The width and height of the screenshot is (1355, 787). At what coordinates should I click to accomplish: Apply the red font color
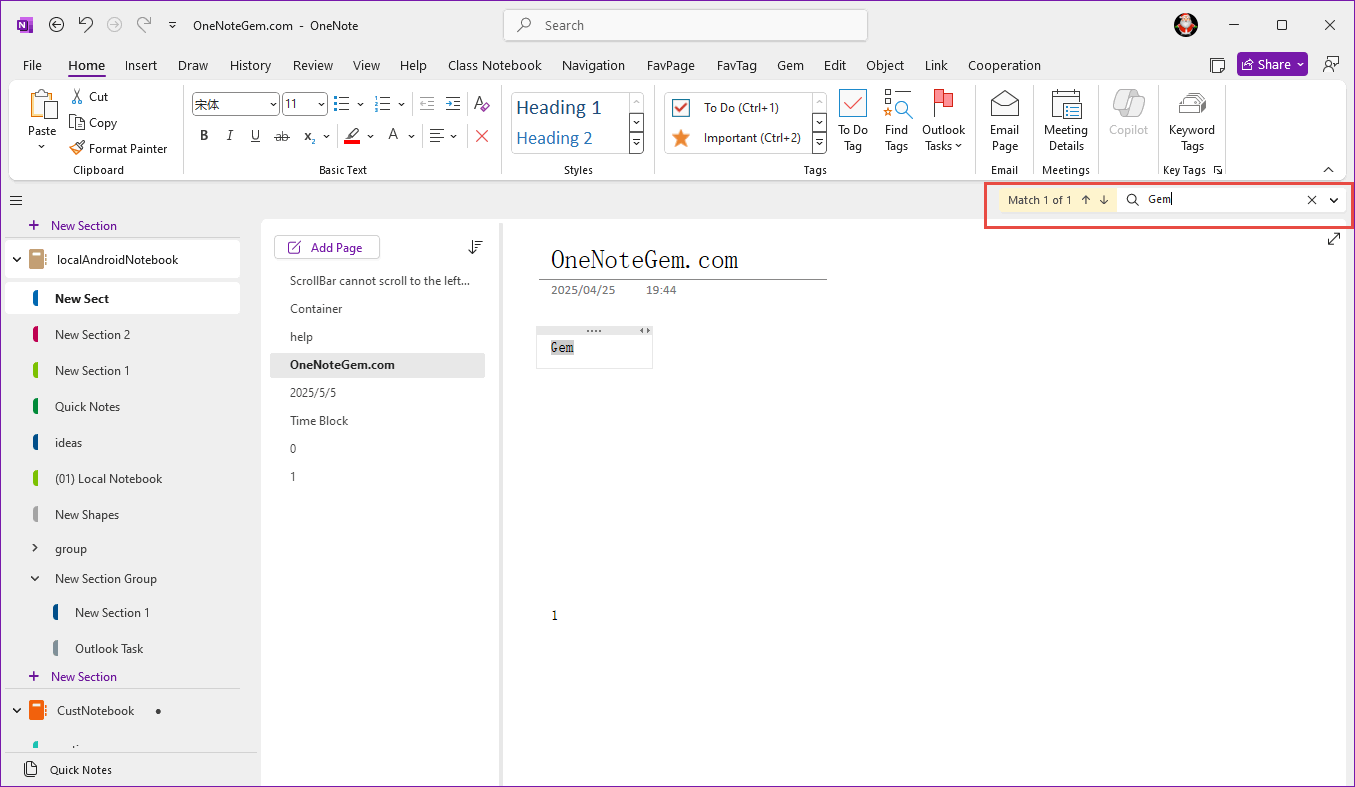(x=352, y=136)
